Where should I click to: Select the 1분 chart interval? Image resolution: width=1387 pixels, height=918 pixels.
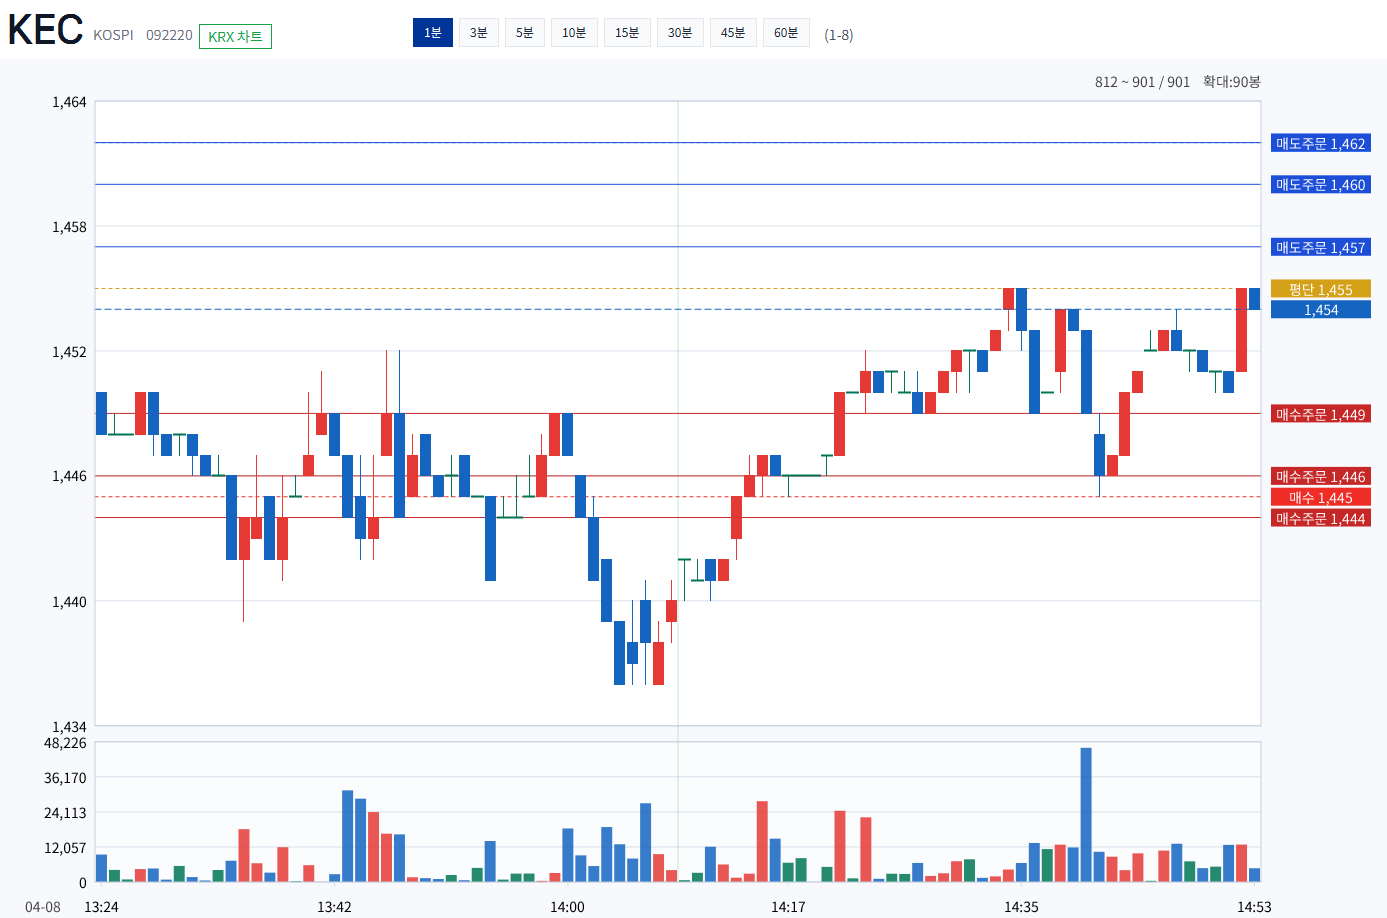tap(433, 33)
